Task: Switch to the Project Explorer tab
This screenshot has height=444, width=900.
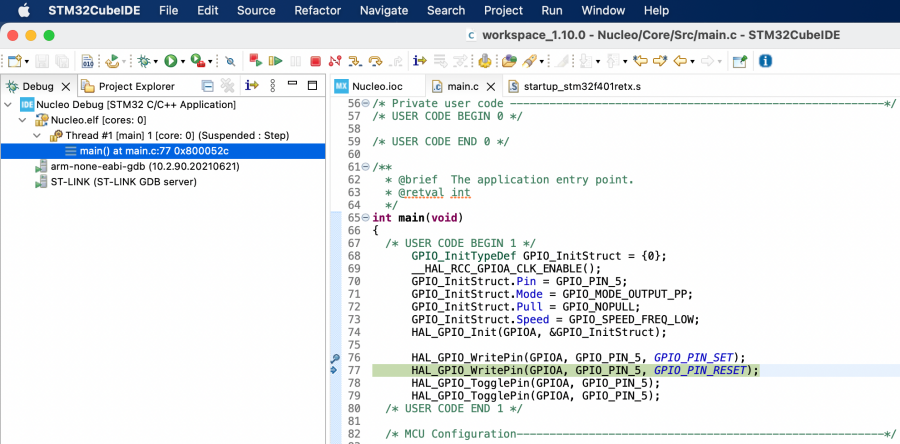Action: (135, 86)
